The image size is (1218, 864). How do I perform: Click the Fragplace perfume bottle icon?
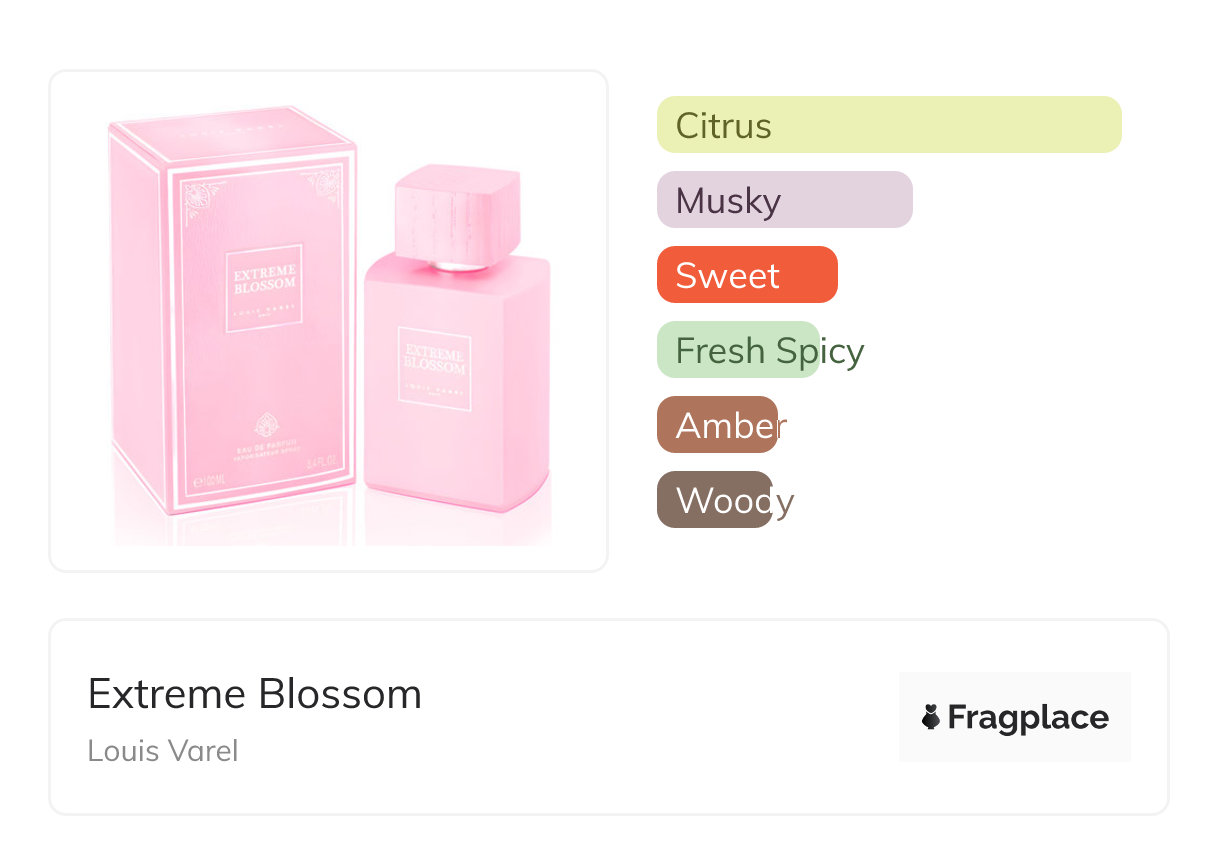(931, 717)
